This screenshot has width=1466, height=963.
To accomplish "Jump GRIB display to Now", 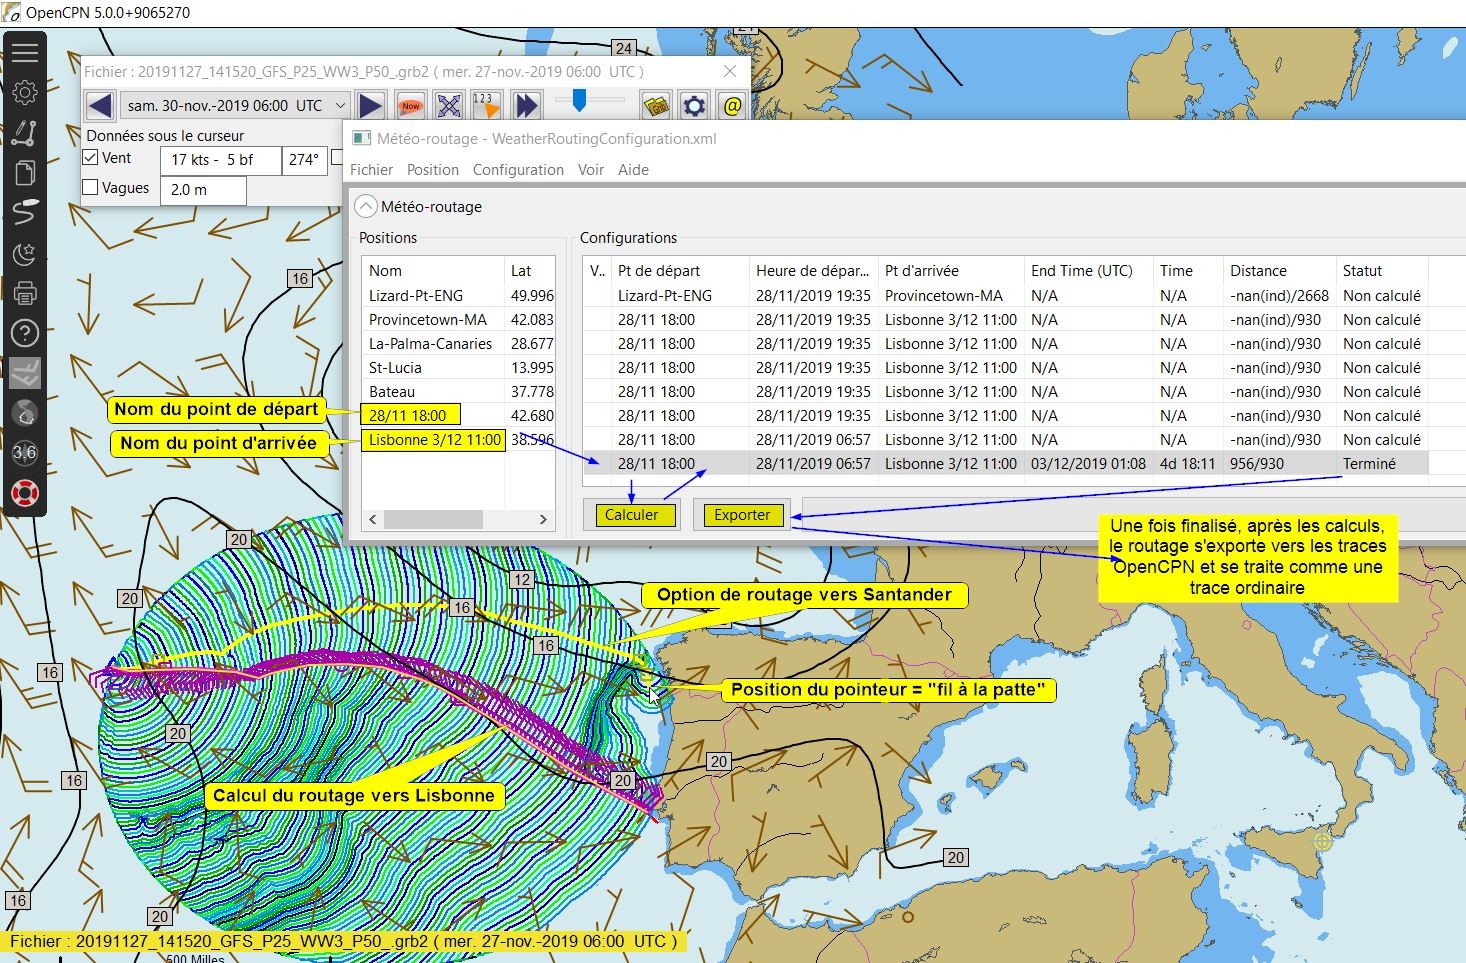I will point(410,105).
